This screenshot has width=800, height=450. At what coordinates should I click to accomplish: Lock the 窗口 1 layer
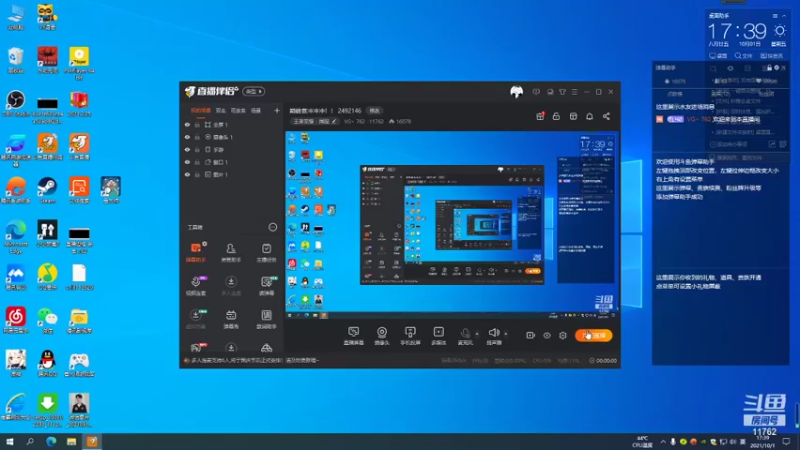pyautogui.click(x=197, y=162)
